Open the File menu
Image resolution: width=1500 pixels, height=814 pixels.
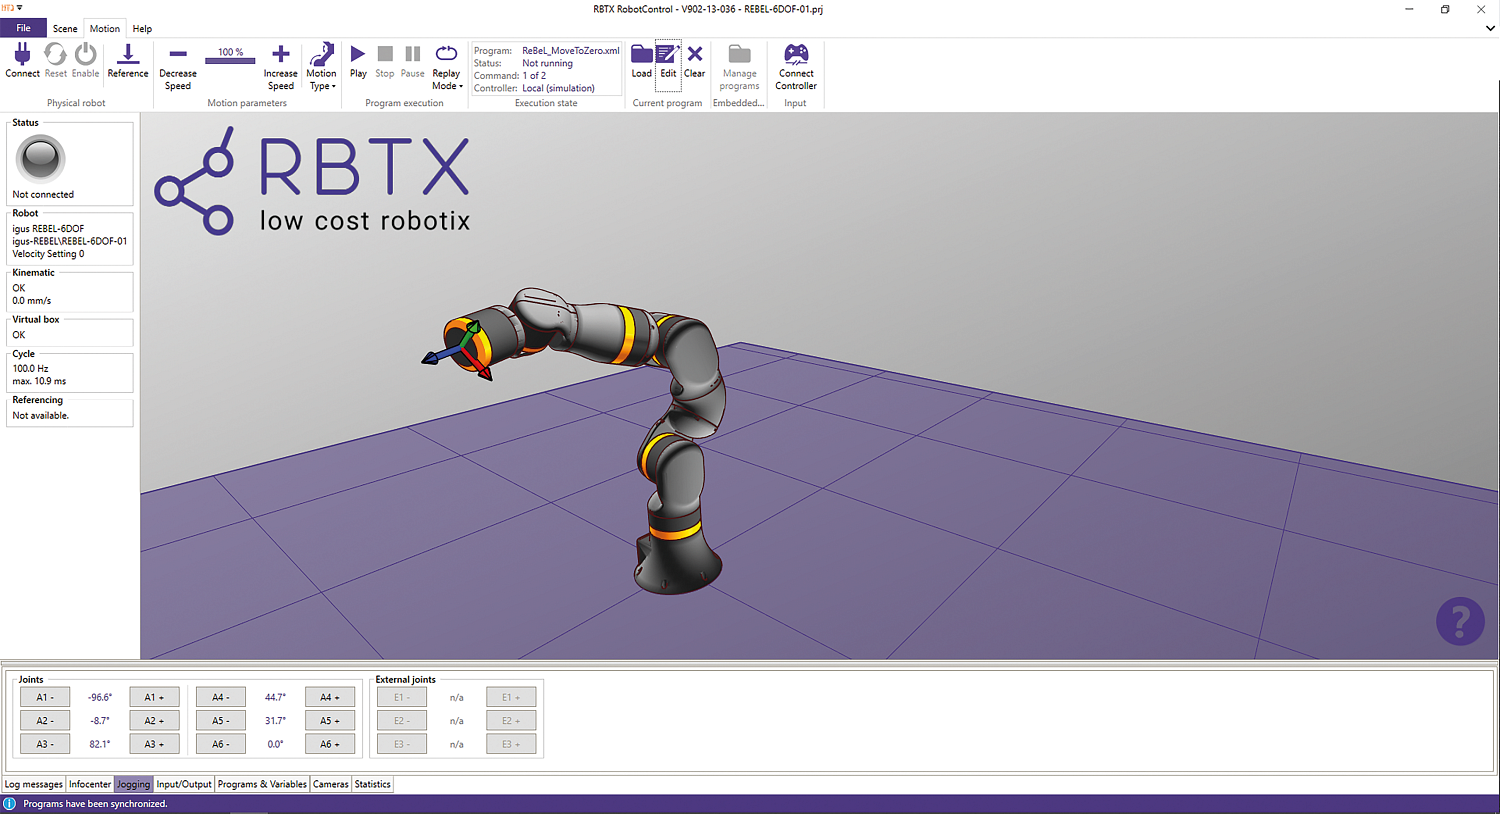click(23, 28)
